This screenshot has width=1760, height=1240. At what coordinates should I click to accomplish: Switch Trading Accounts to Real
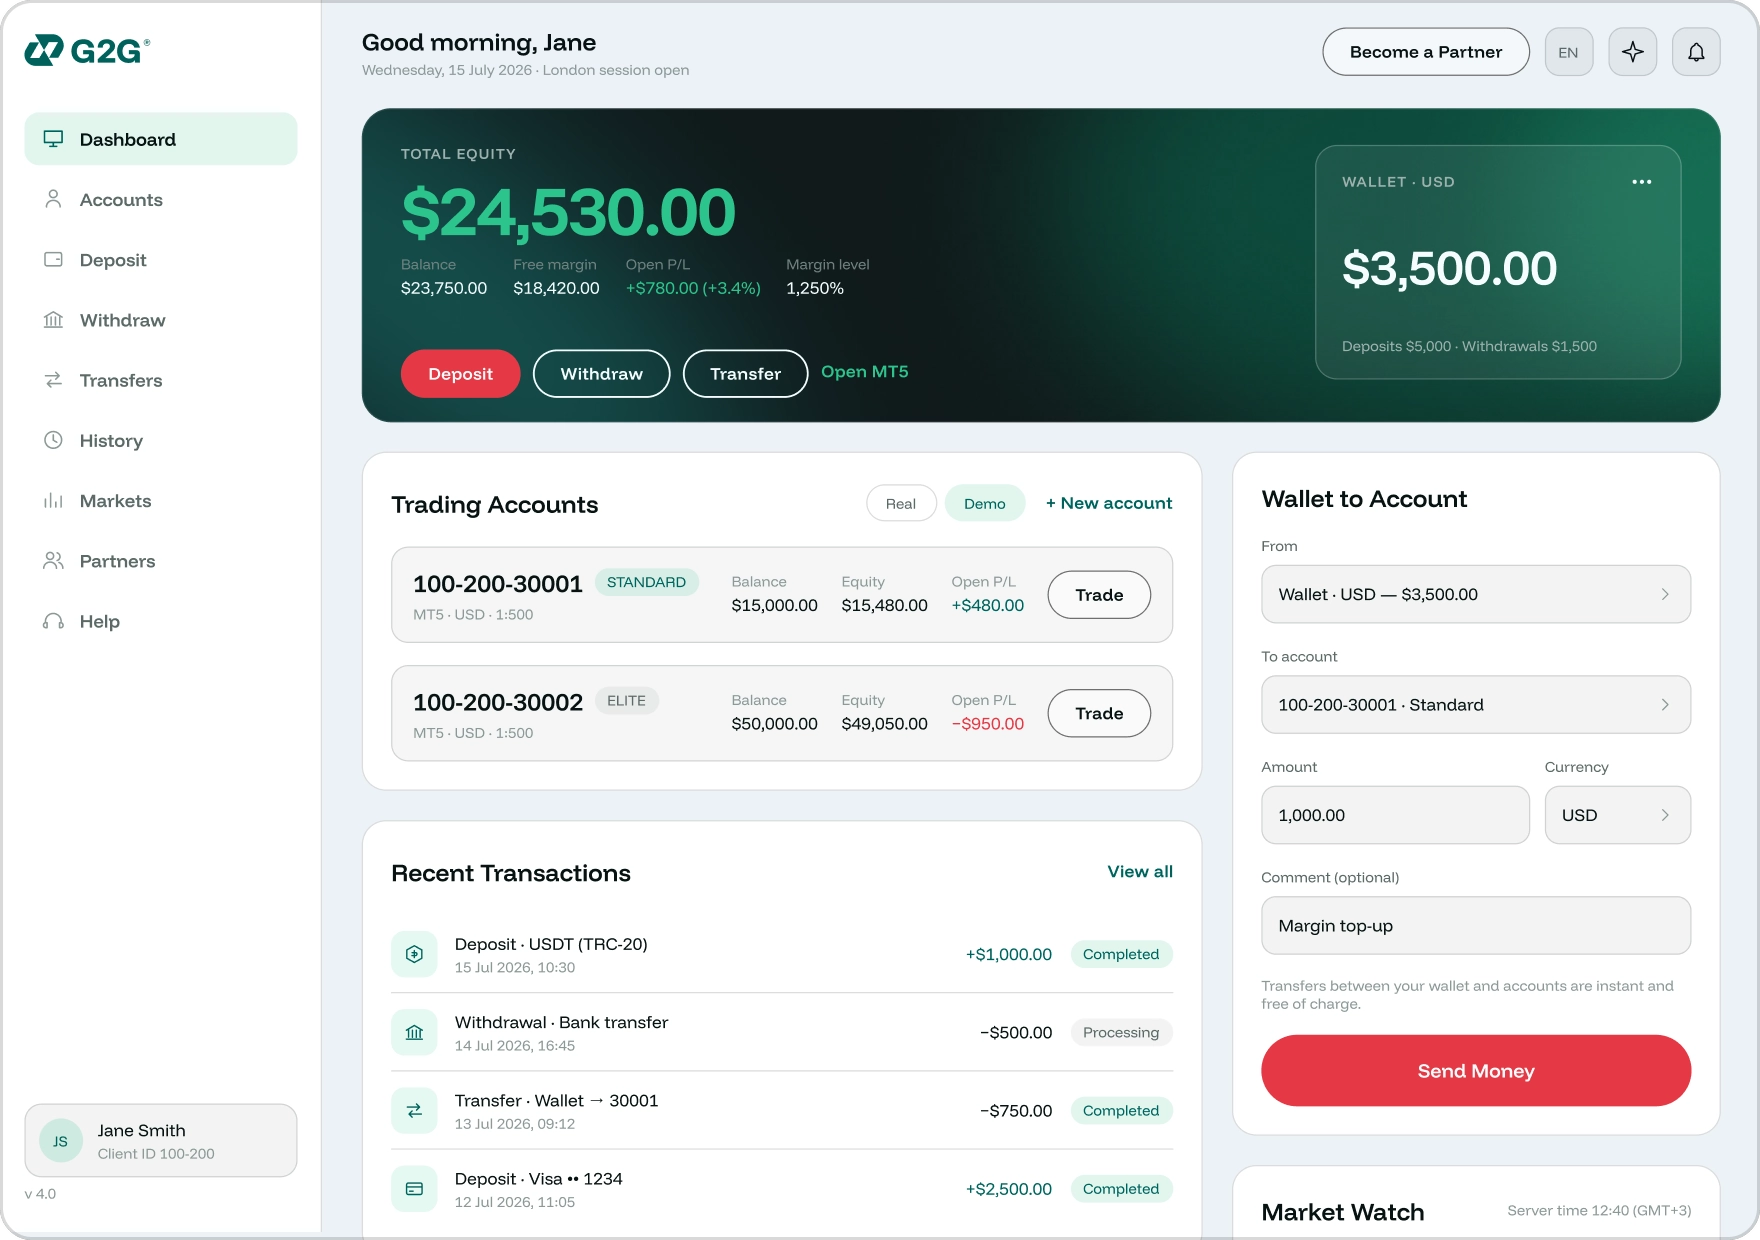[901, 503]
